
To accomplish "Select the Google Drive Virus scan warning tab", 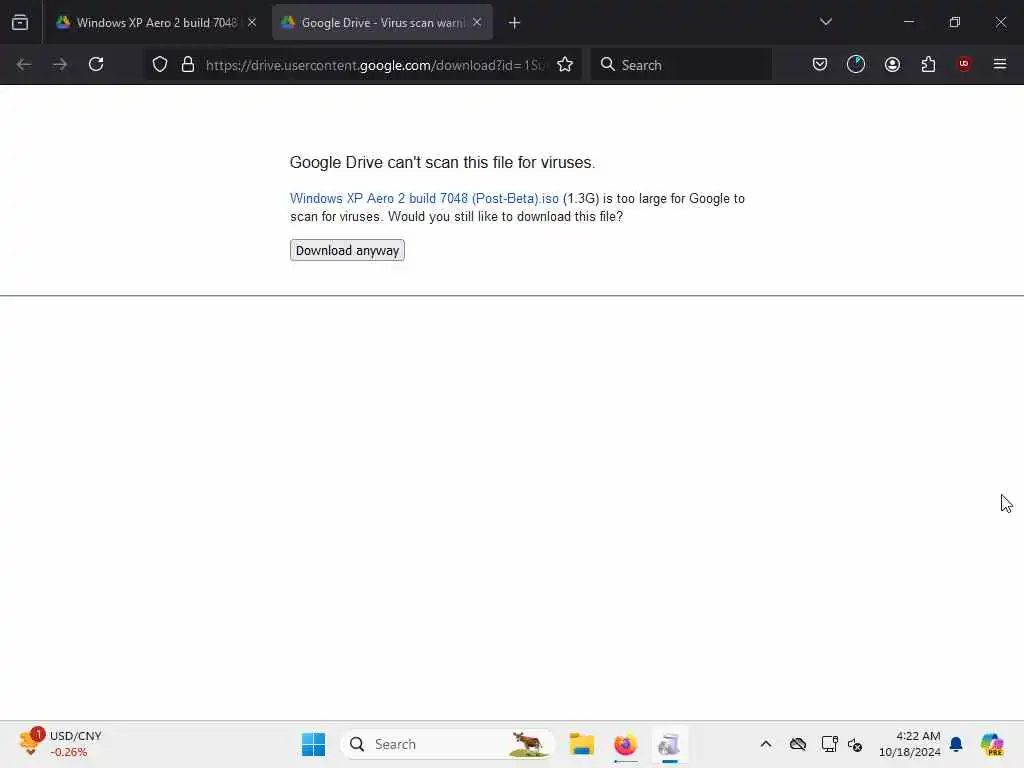I will [382, 23].
